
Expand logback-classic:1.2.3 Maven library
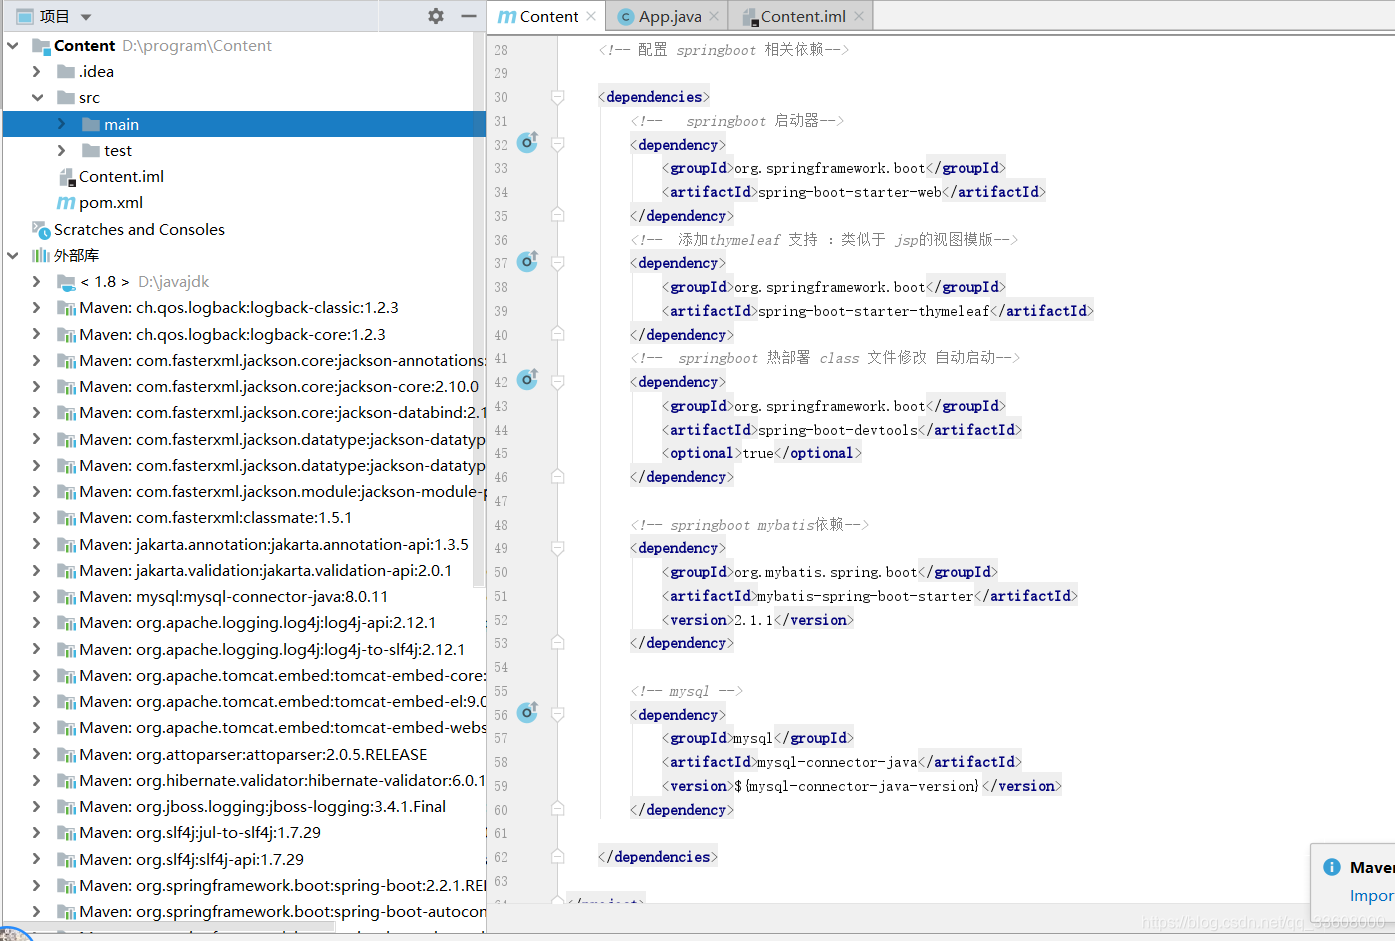37,307
